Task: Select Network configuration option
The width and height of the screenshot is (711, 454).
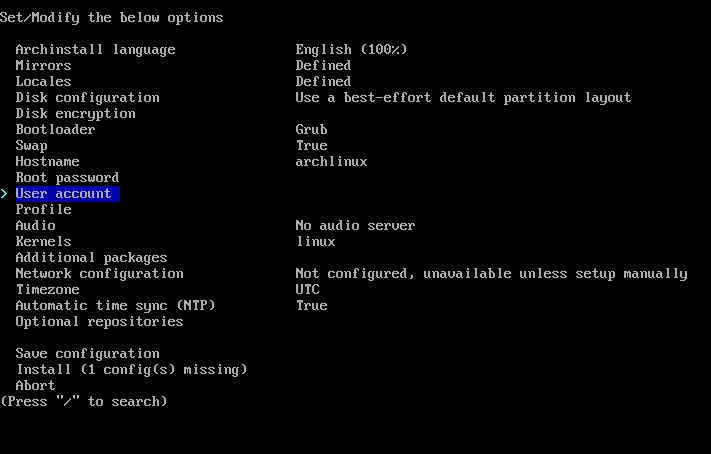Action: pyautogui.click(x=99, y=273)
